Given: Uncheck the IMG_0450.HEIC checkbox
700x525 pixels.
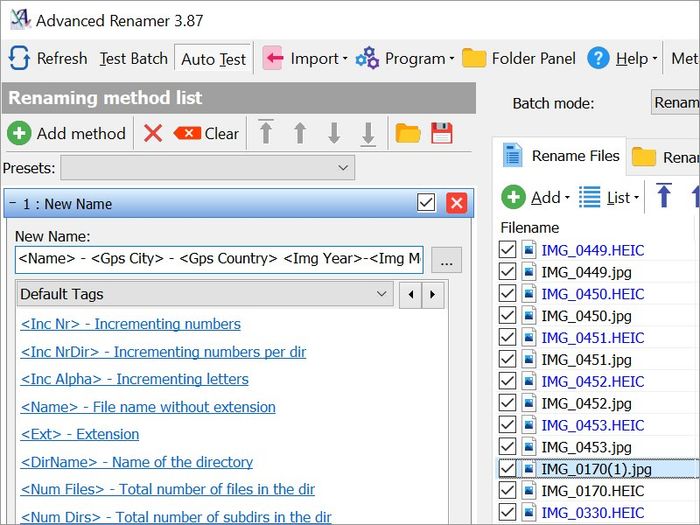Looking at the screenshot, I should (507, 293).
